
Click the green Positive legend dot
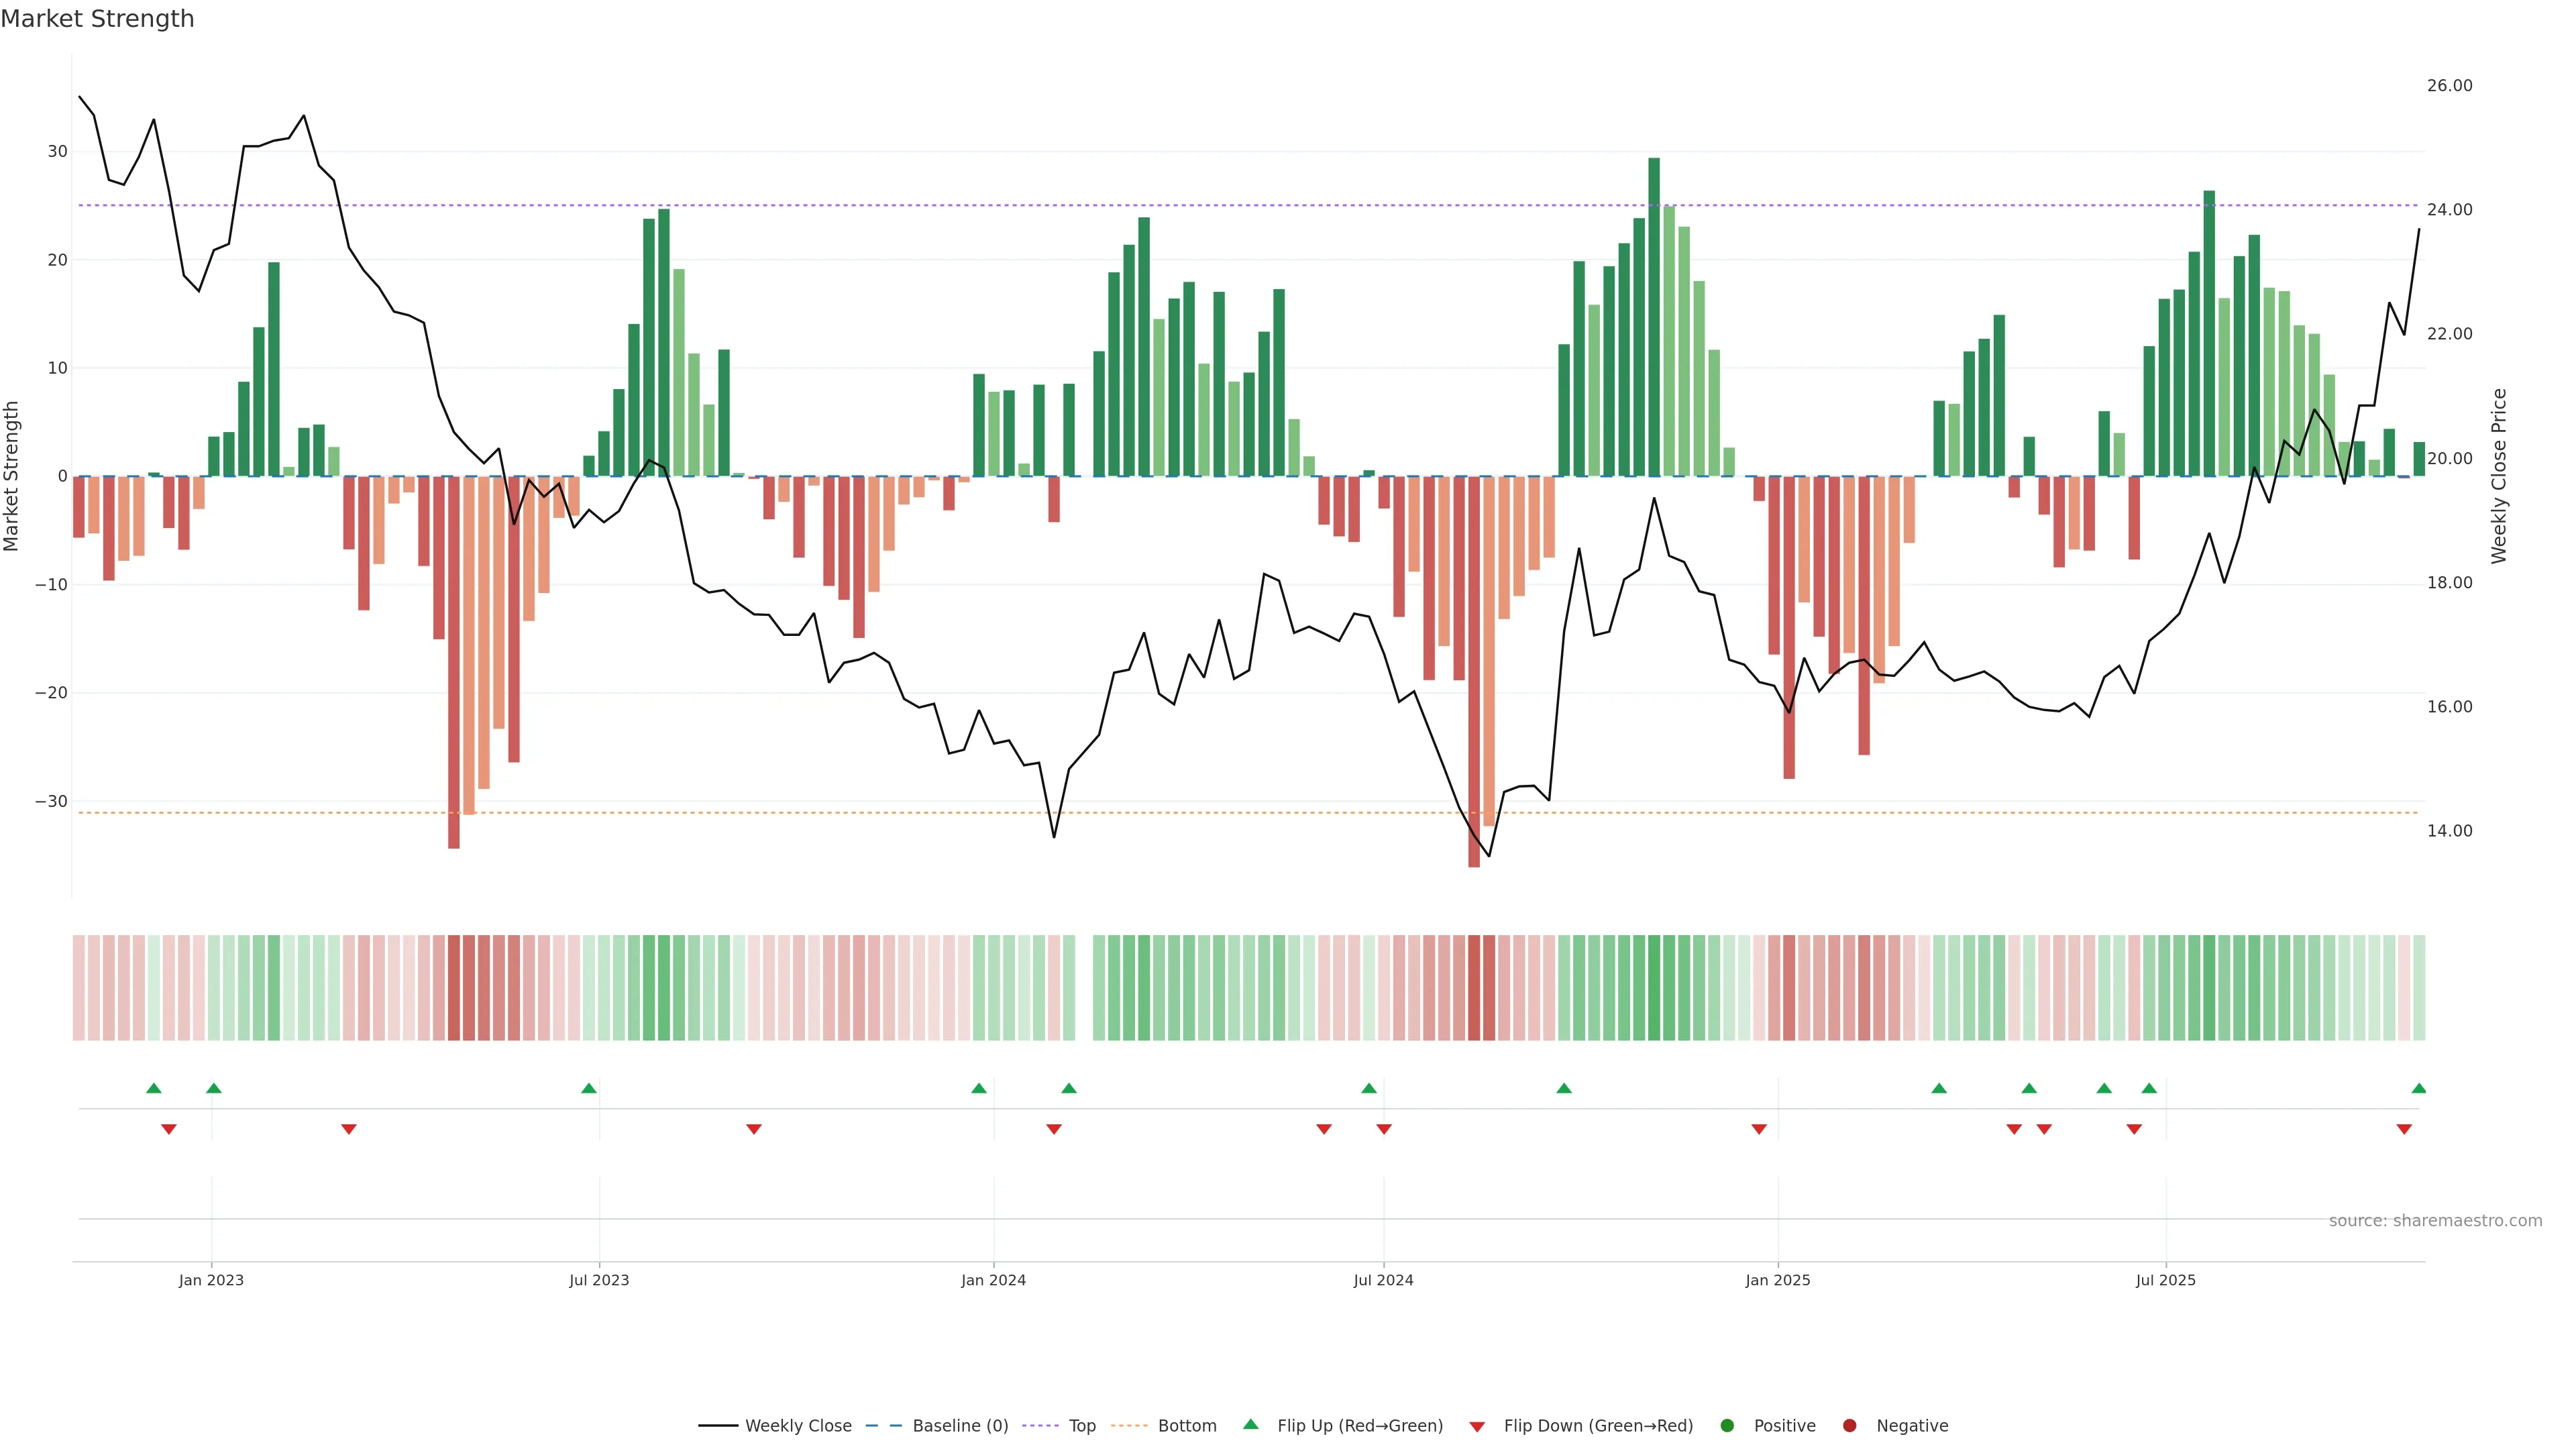click(x=1727, y=1425)
